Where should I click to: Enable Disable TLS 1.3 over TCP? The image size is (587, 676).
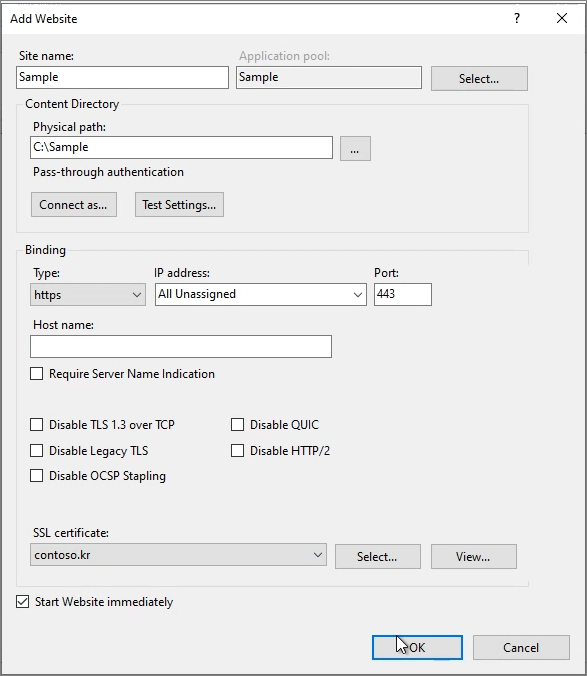37,425
